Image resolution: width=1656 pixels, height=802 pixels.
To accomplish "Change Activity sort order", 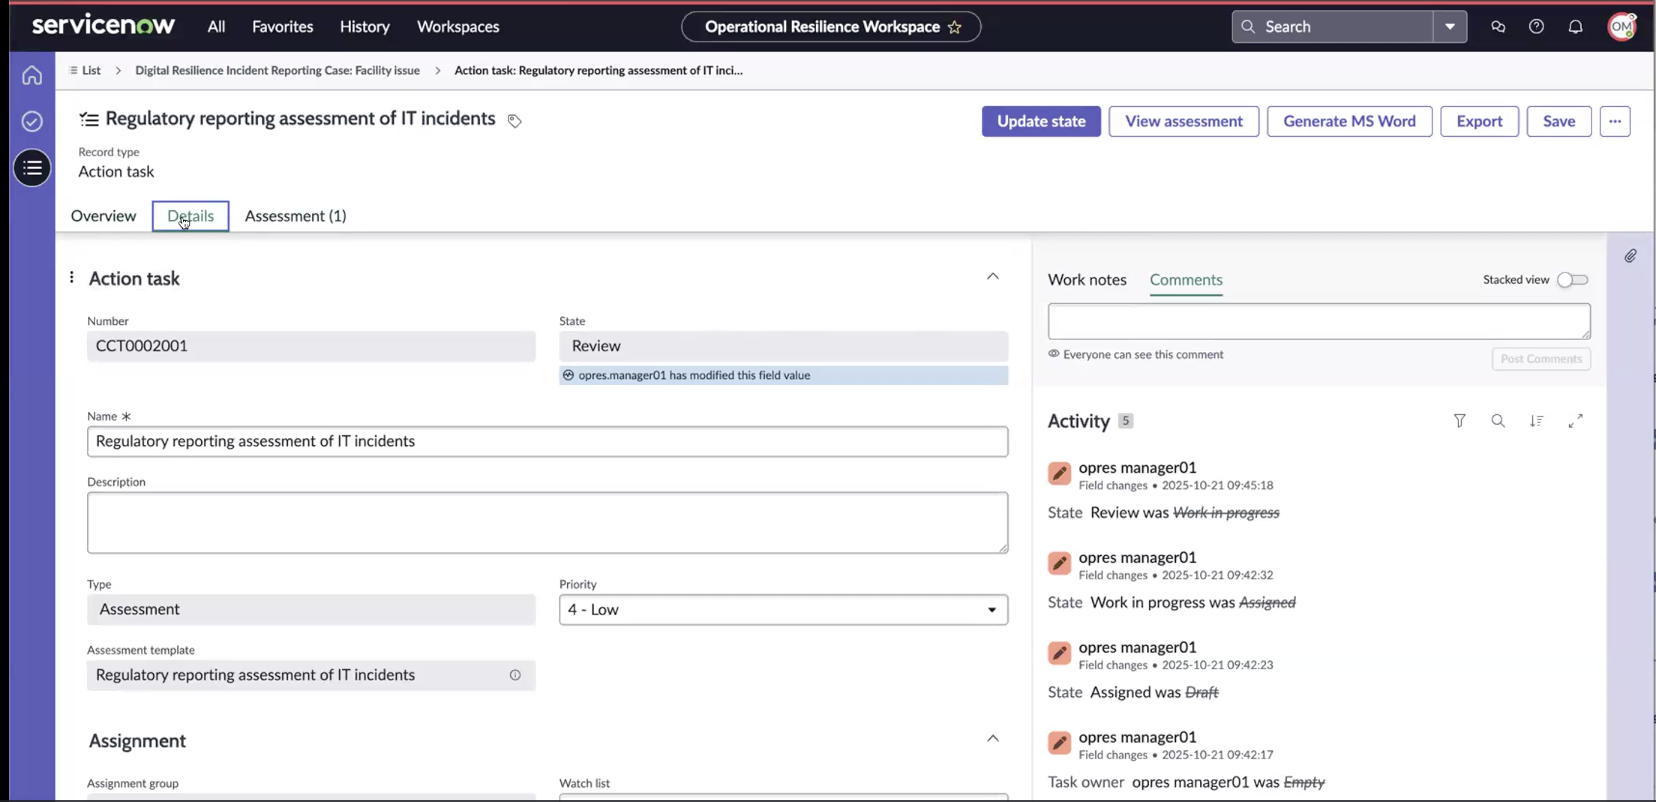I will [x=1537, y=421].
